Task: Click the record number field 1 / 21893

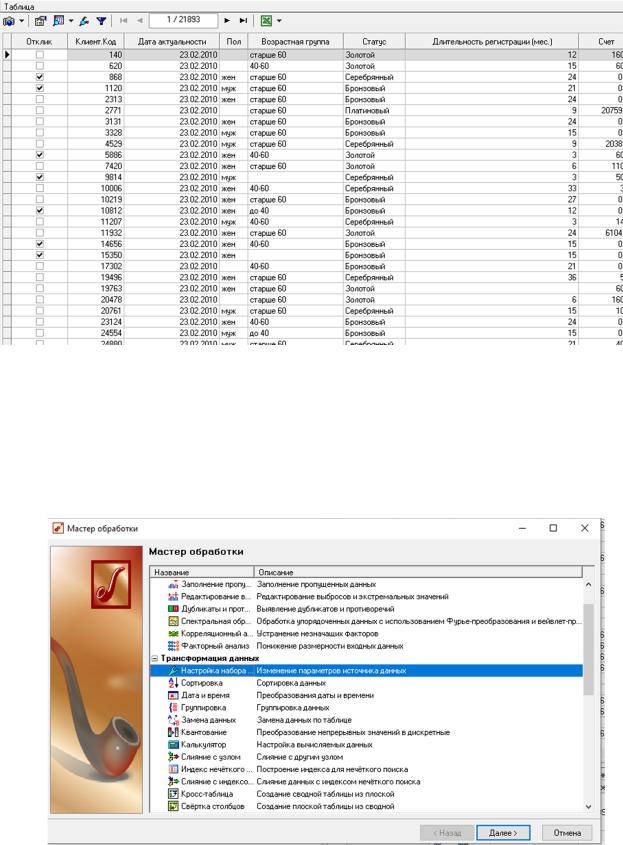Action: pos(183,20)
